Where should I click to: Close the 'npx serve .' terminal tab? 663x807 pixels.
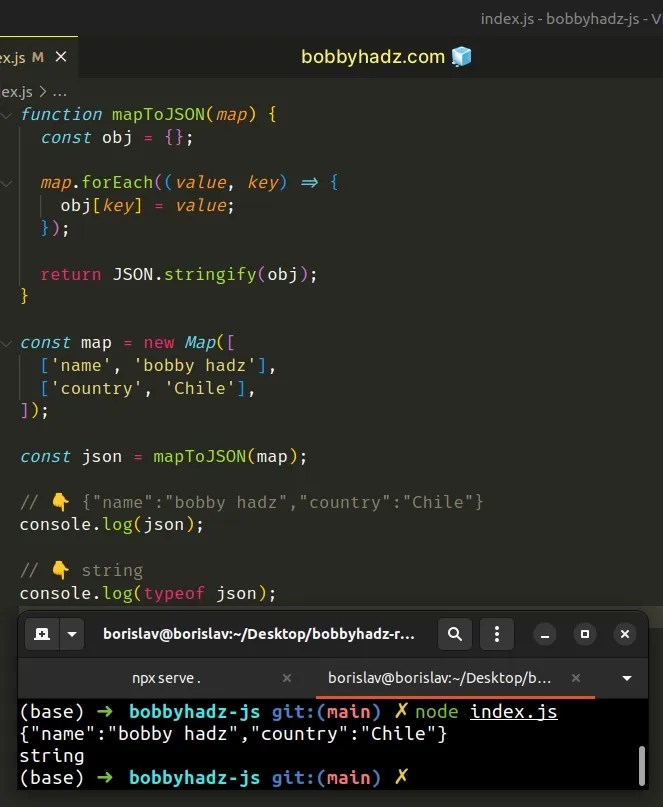pos(287,678)
